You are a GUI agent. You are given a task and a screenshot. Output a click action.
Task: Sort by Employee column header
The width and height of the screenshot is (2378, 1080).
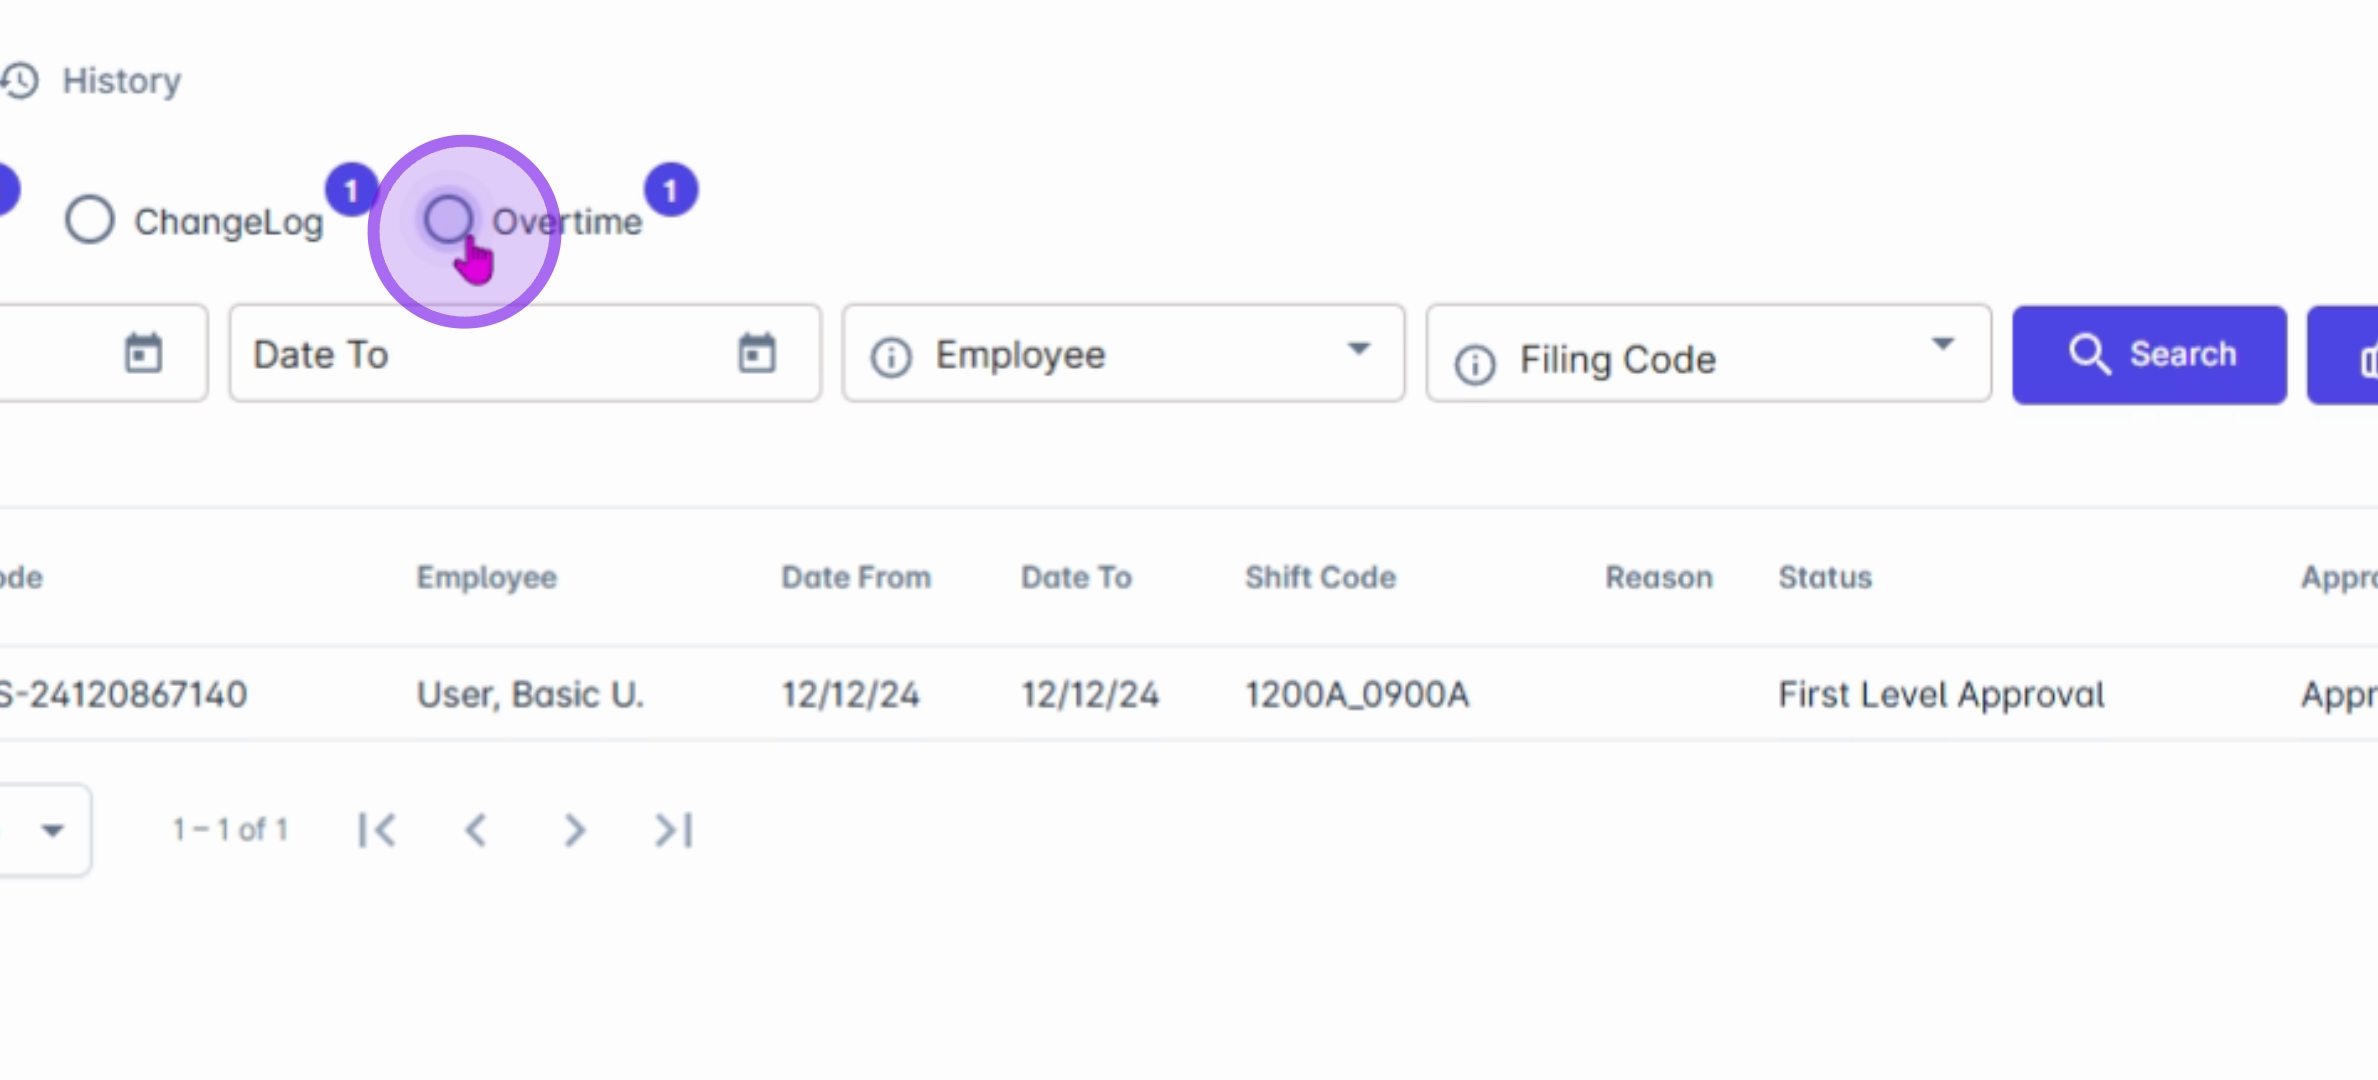pos(486,577)
